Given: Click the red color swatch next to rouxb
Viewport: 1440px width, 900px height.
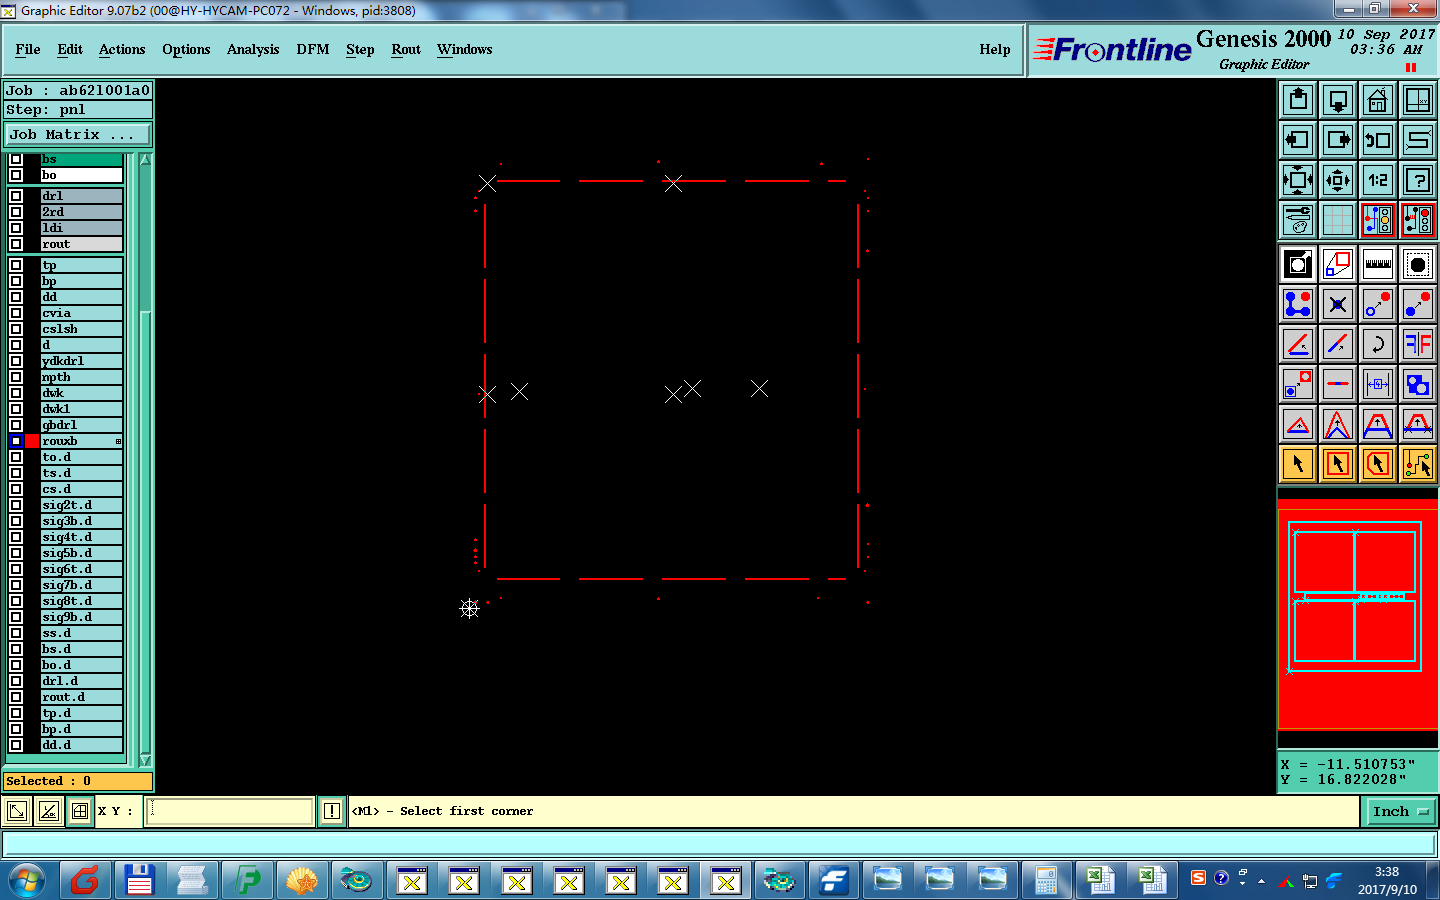Looking at the screenshot, I should pos(32,441).
